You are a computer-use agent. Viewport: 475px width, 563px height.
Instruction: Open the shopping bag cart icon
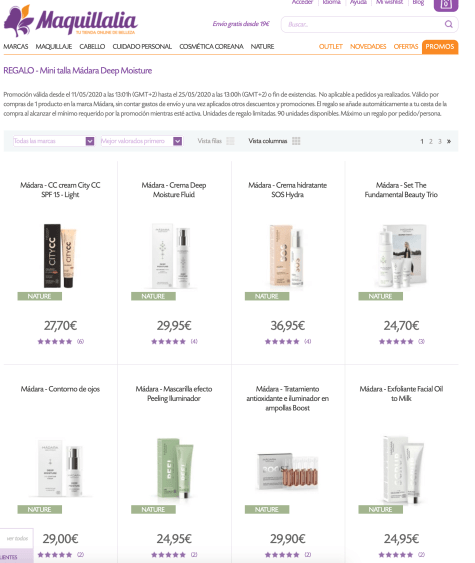[x=446, y=5]
